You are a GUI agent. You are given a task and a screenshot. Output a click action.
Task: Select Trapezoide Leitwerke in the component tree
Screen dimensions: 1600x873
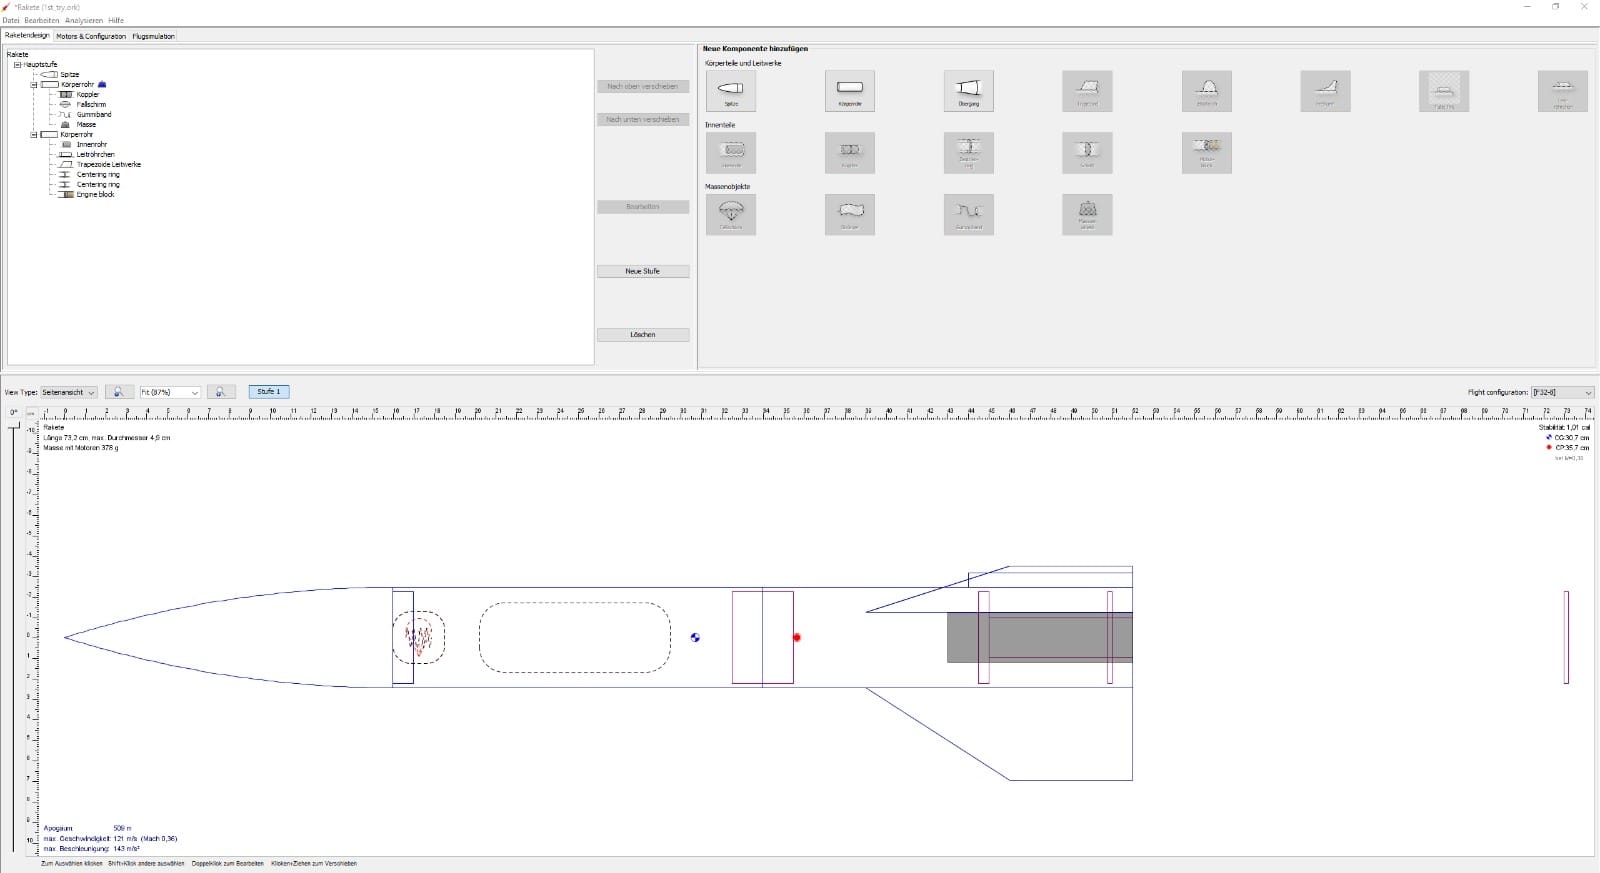coord(109,165)
